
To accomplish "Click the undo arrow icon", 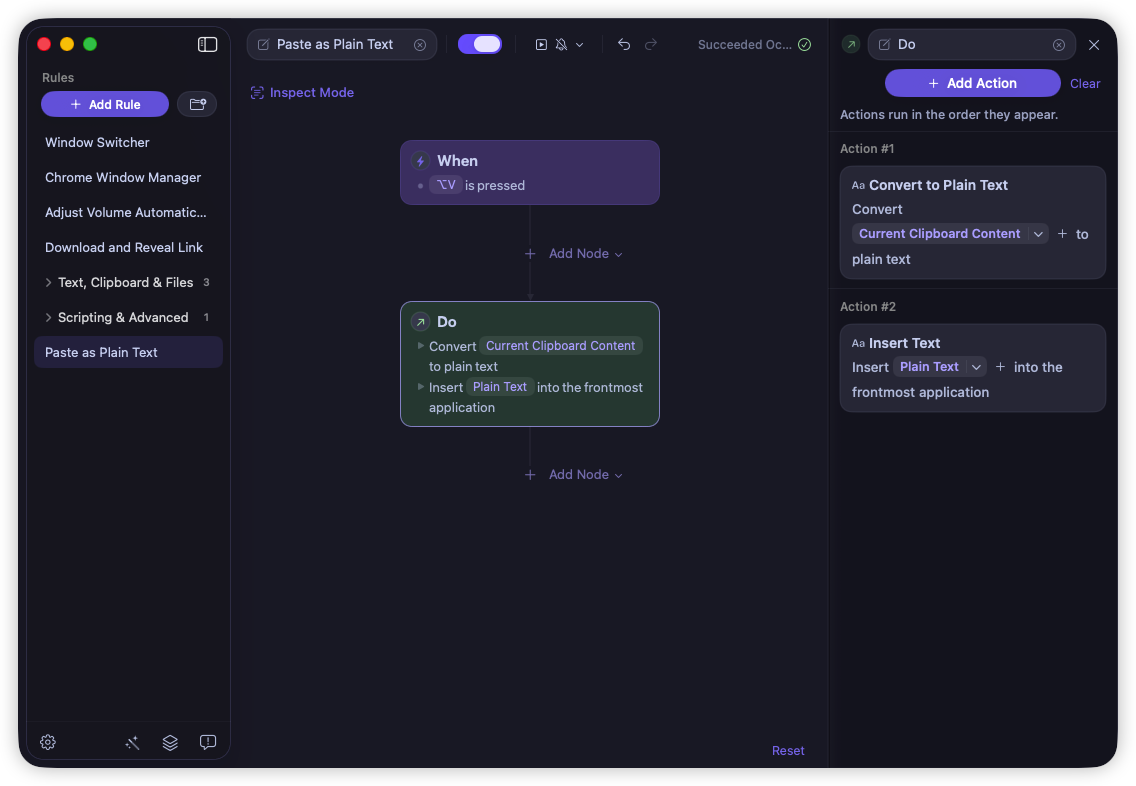I will [x=624, y=44].
